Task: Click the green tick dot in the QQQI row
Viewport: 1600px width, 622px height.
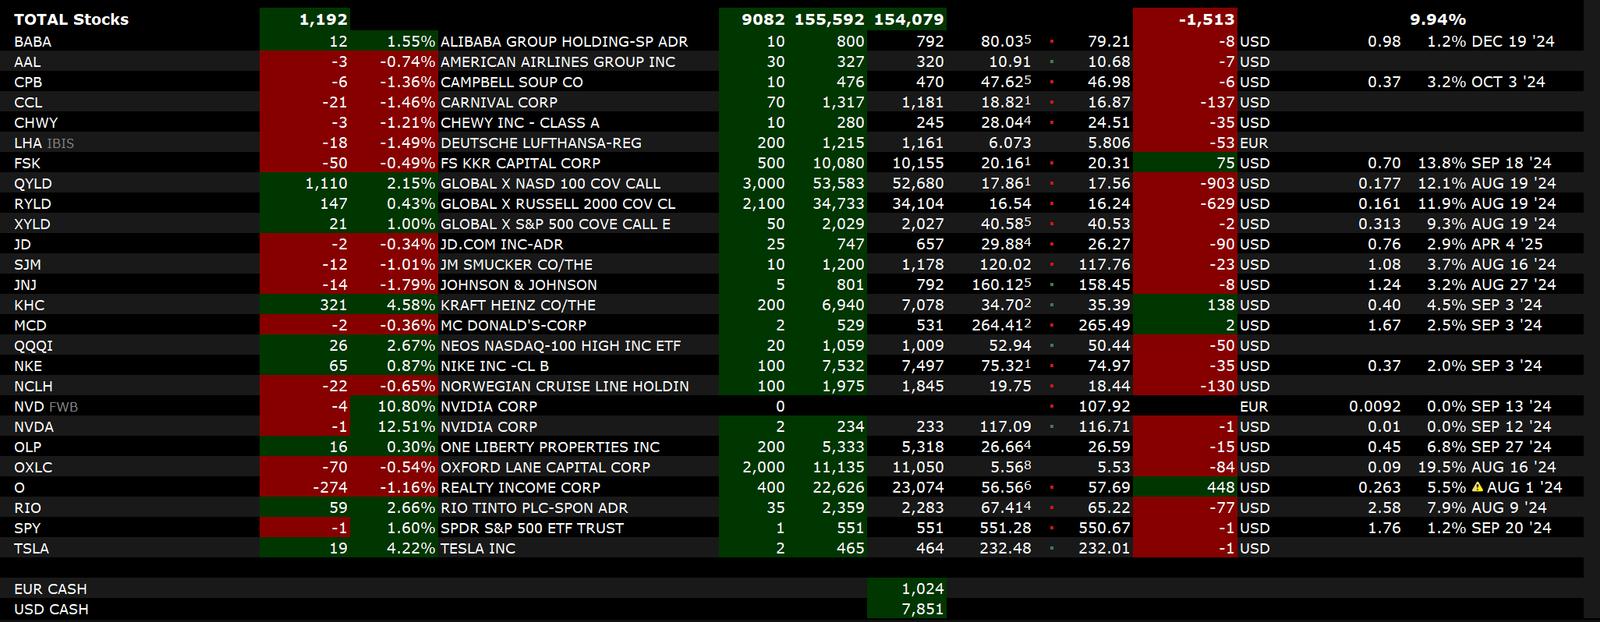Action: tap(1052, 346)
